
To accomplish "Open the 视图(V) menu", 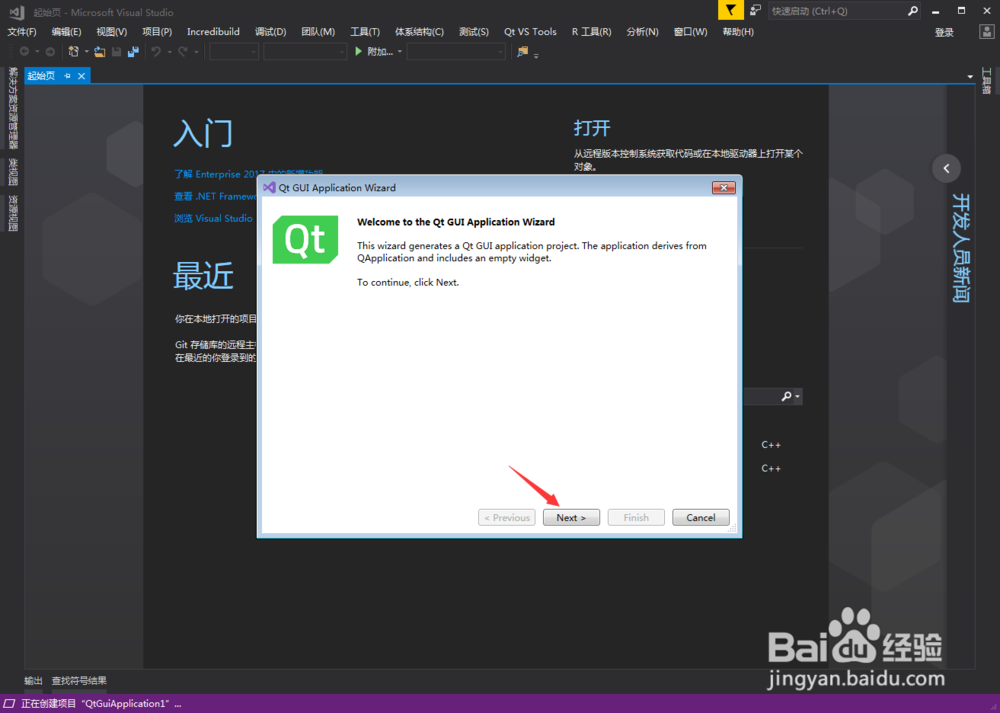I will [112, 32].
